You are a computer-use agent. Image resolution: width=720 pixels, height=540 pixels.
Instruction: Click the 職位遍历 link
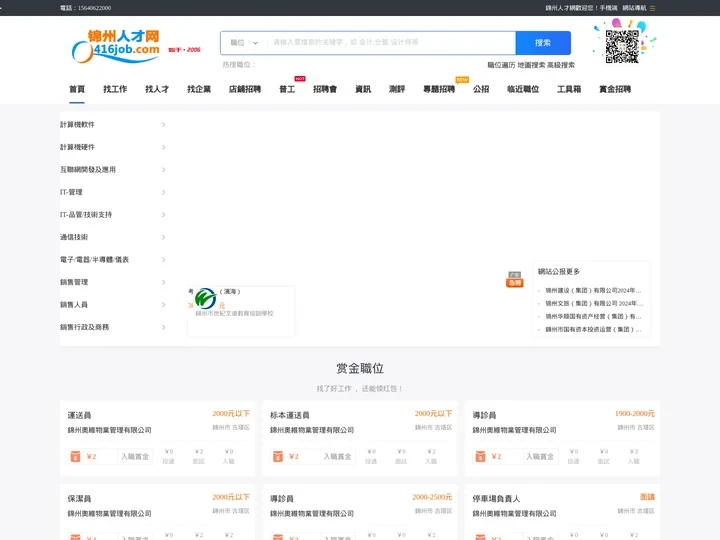click(501, 65)
